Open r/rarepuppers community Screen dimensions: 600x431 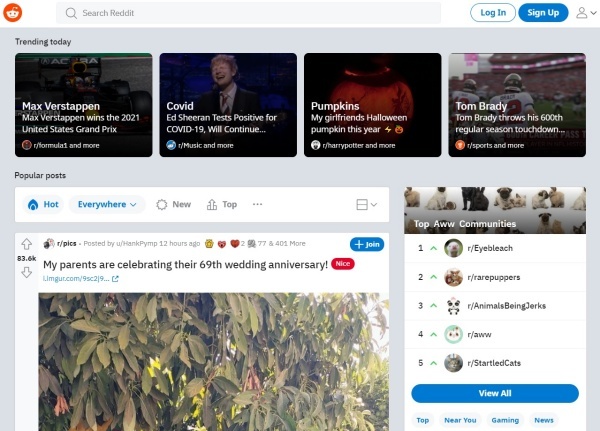(x=495, y=277)
